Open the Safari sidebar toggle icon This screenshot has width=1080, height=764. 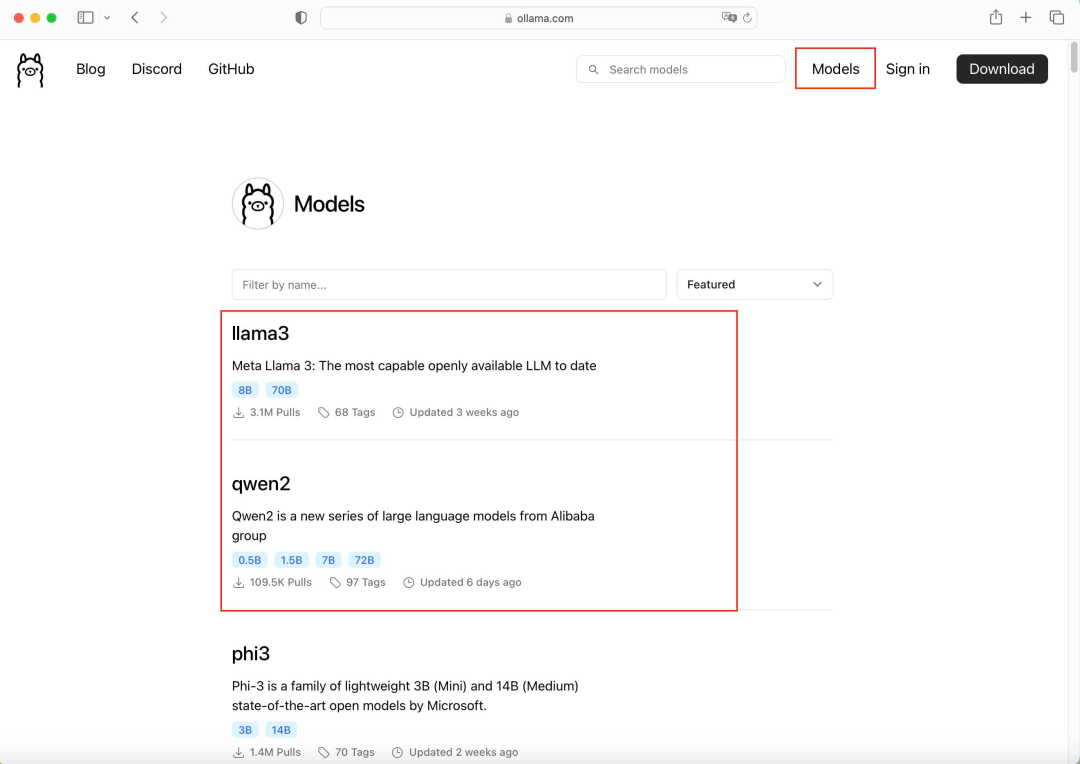(85, 18)
